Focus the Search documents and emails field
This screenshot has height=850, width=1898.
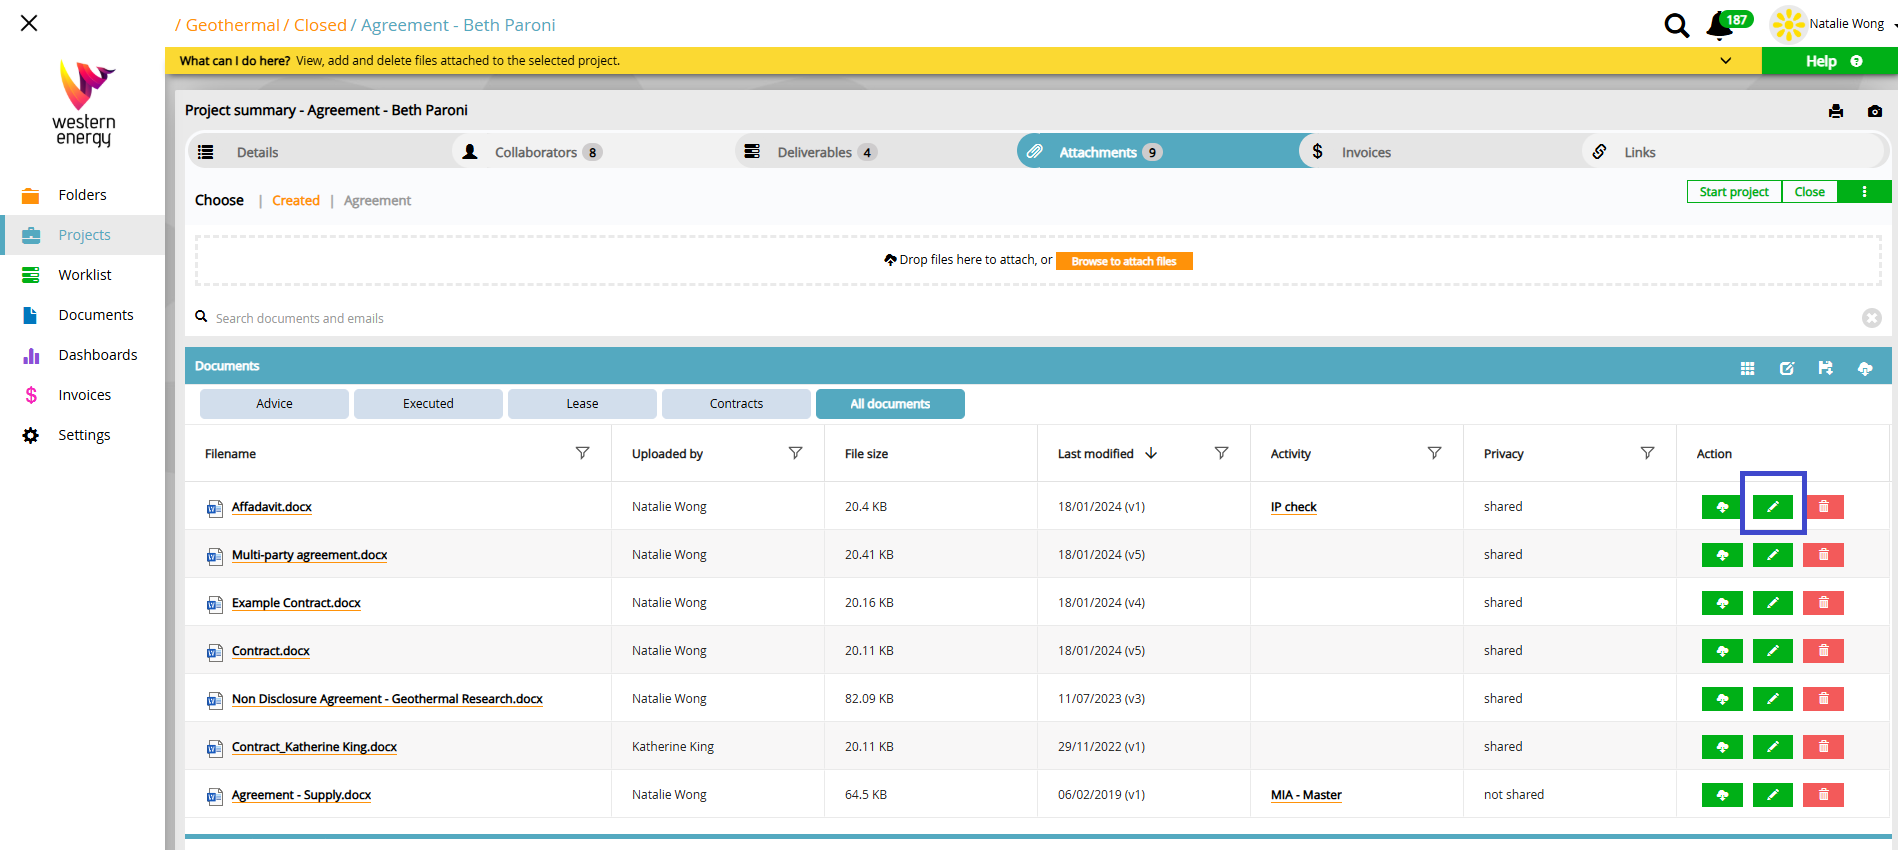click(1030, 318)
